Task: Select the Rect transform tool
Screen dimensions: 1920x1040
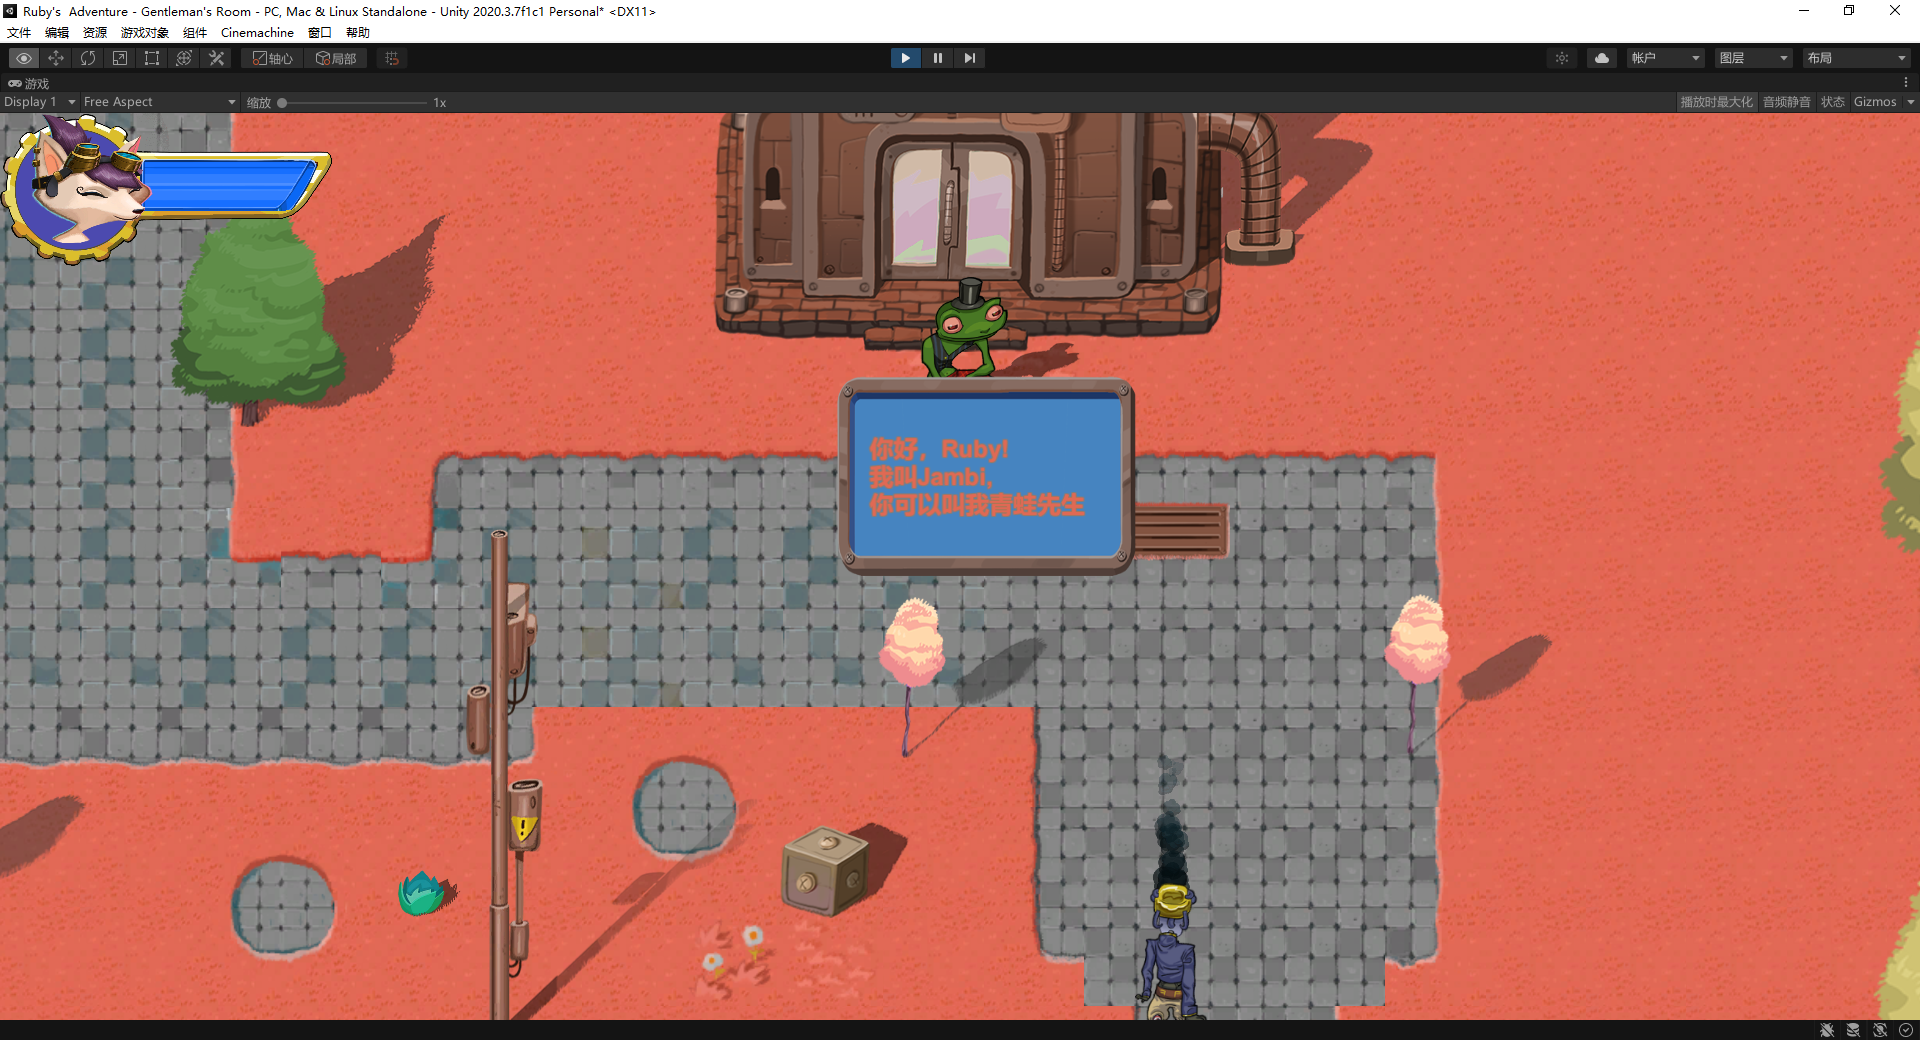Action: point(151,58)
